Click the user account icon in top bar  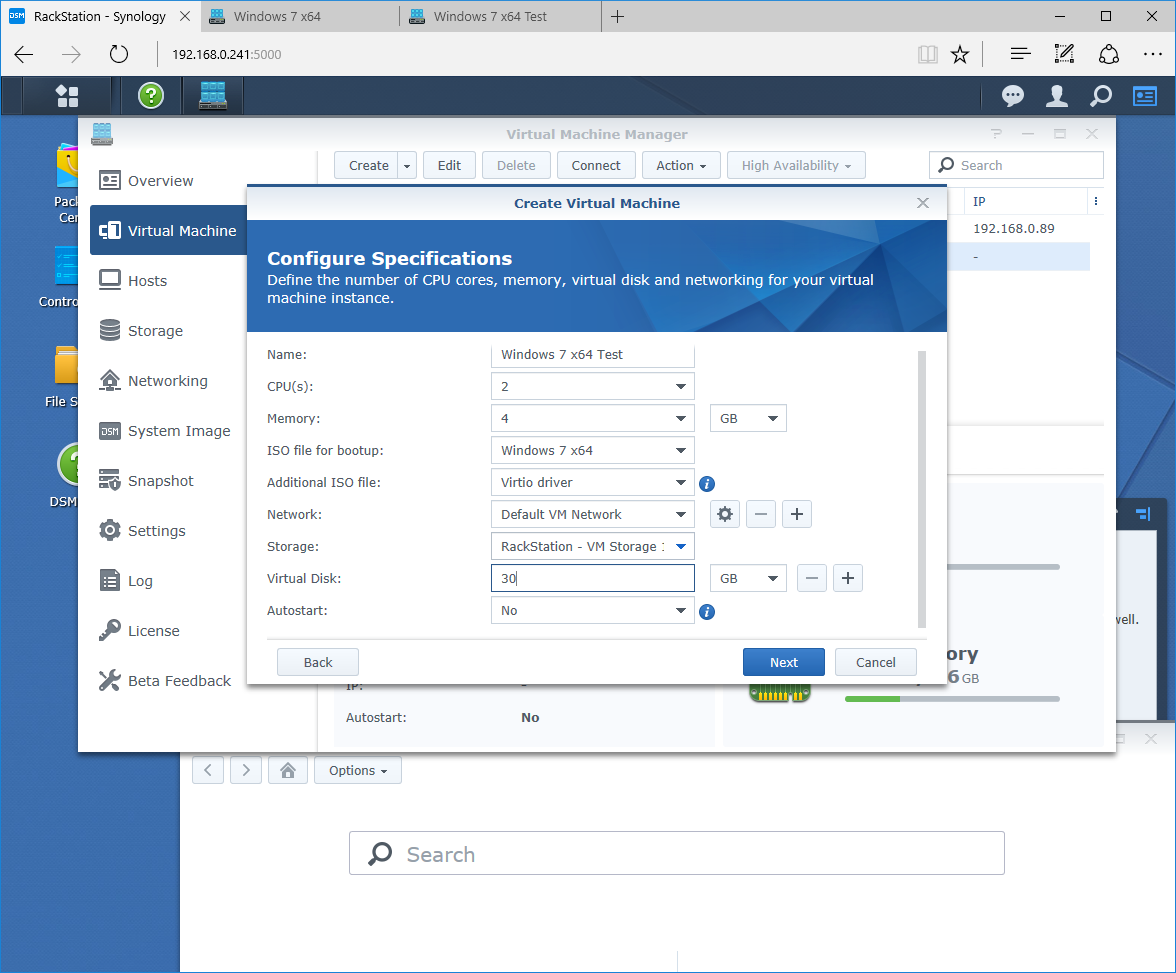[1057, 96]
